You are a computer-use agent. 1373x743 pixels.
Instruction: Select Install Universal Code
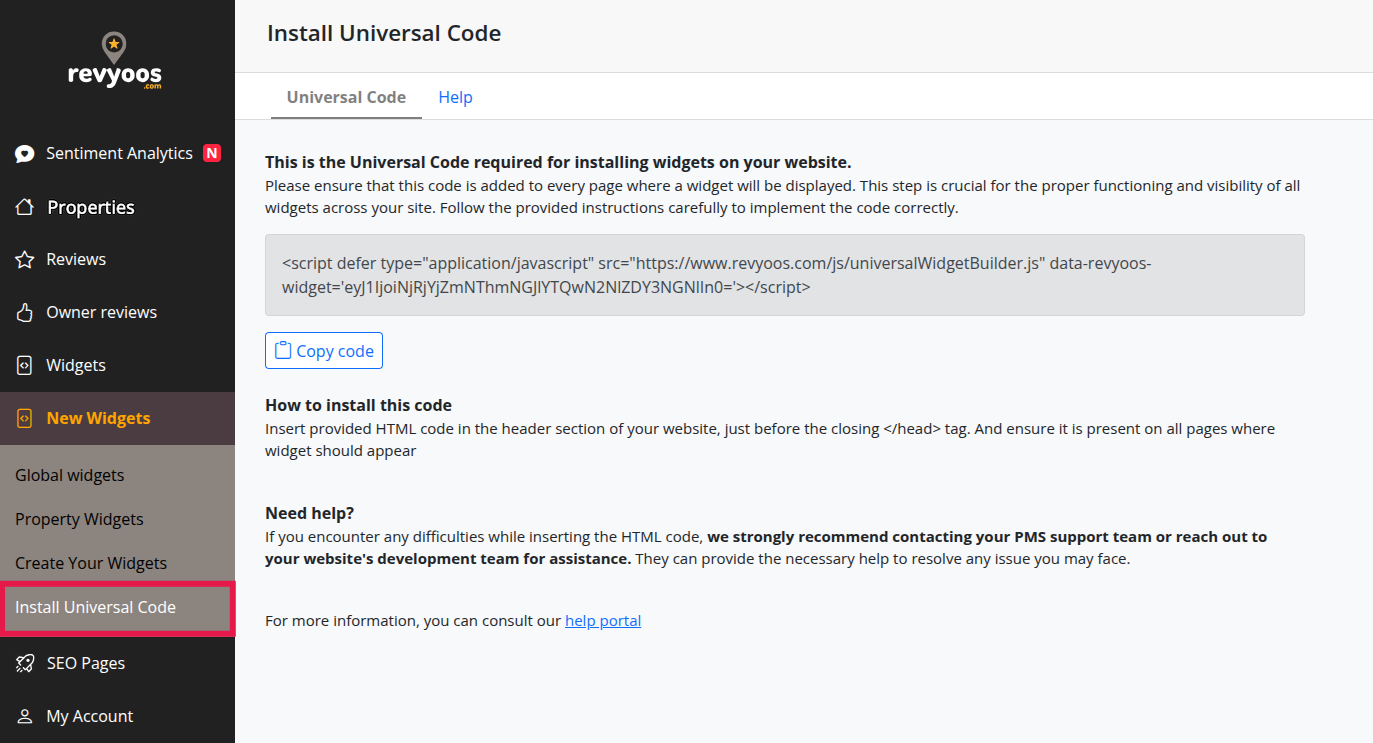[95, 606]
